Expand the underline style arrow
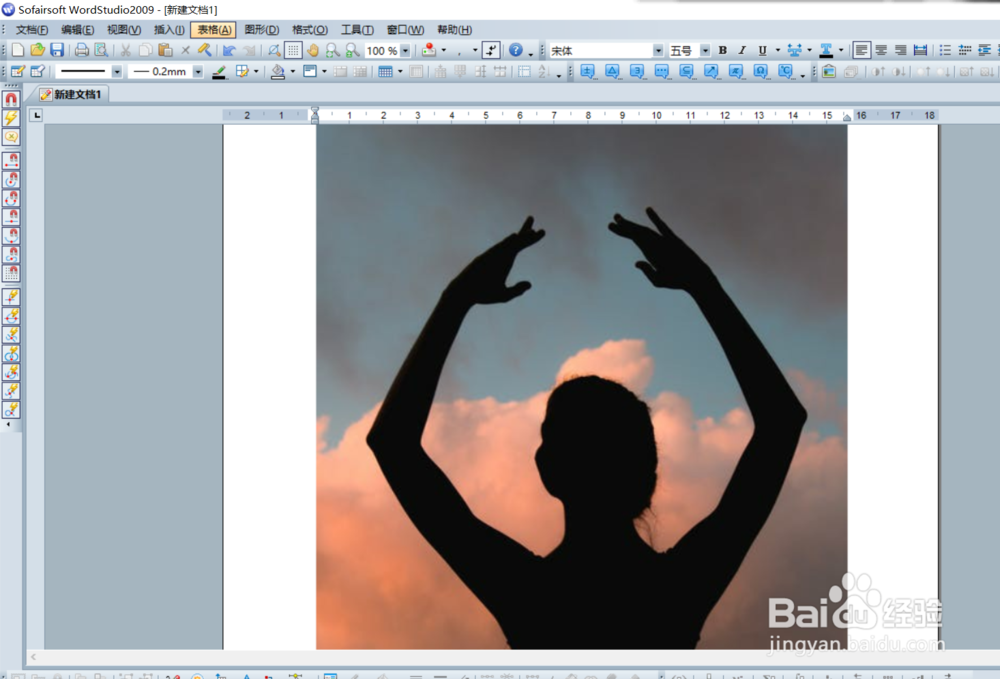 777,50
